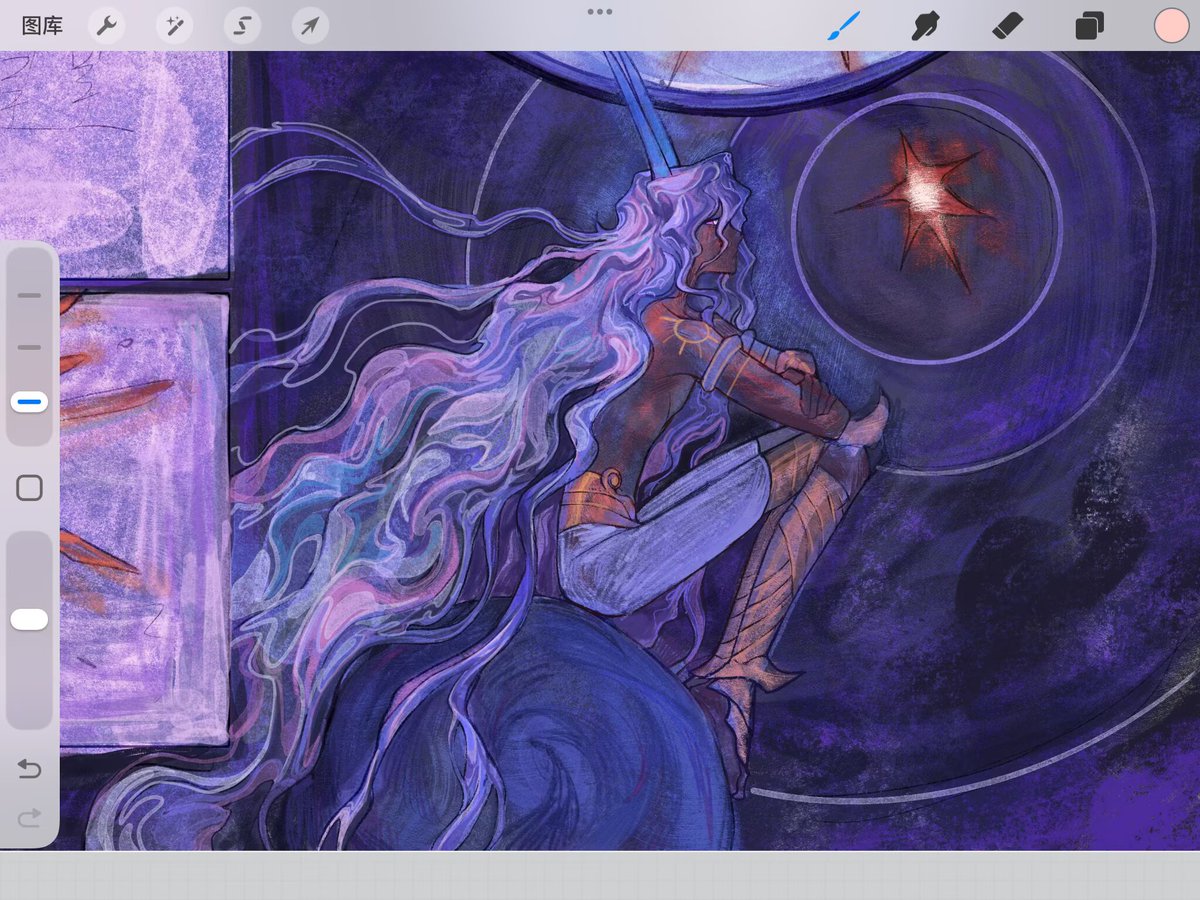Open the Adjustments magic wand menu
This screenshot has width=1200, height=900.
(175, 26)
